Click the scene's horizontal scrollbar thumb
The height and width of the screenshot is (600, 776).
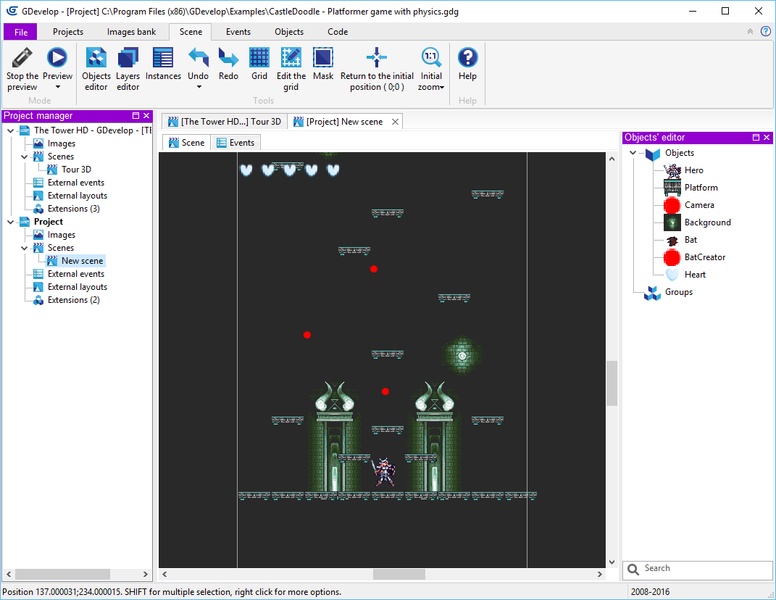(398, 574)
